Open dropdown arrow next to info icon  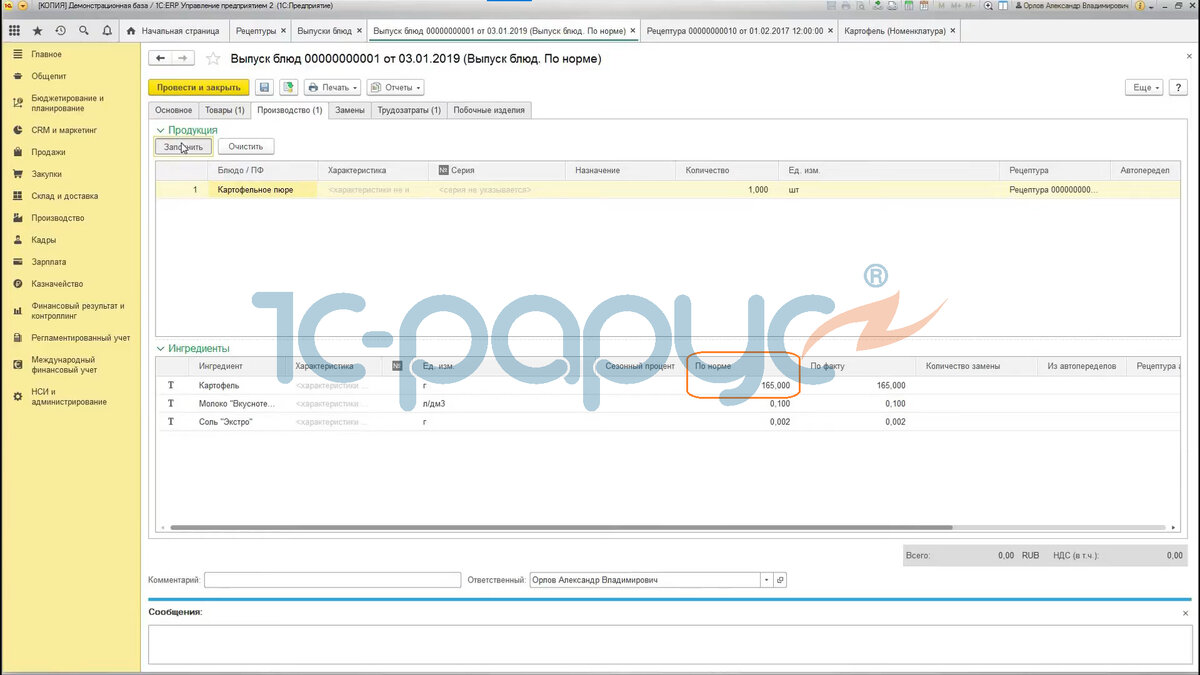tap(1151, 7)
